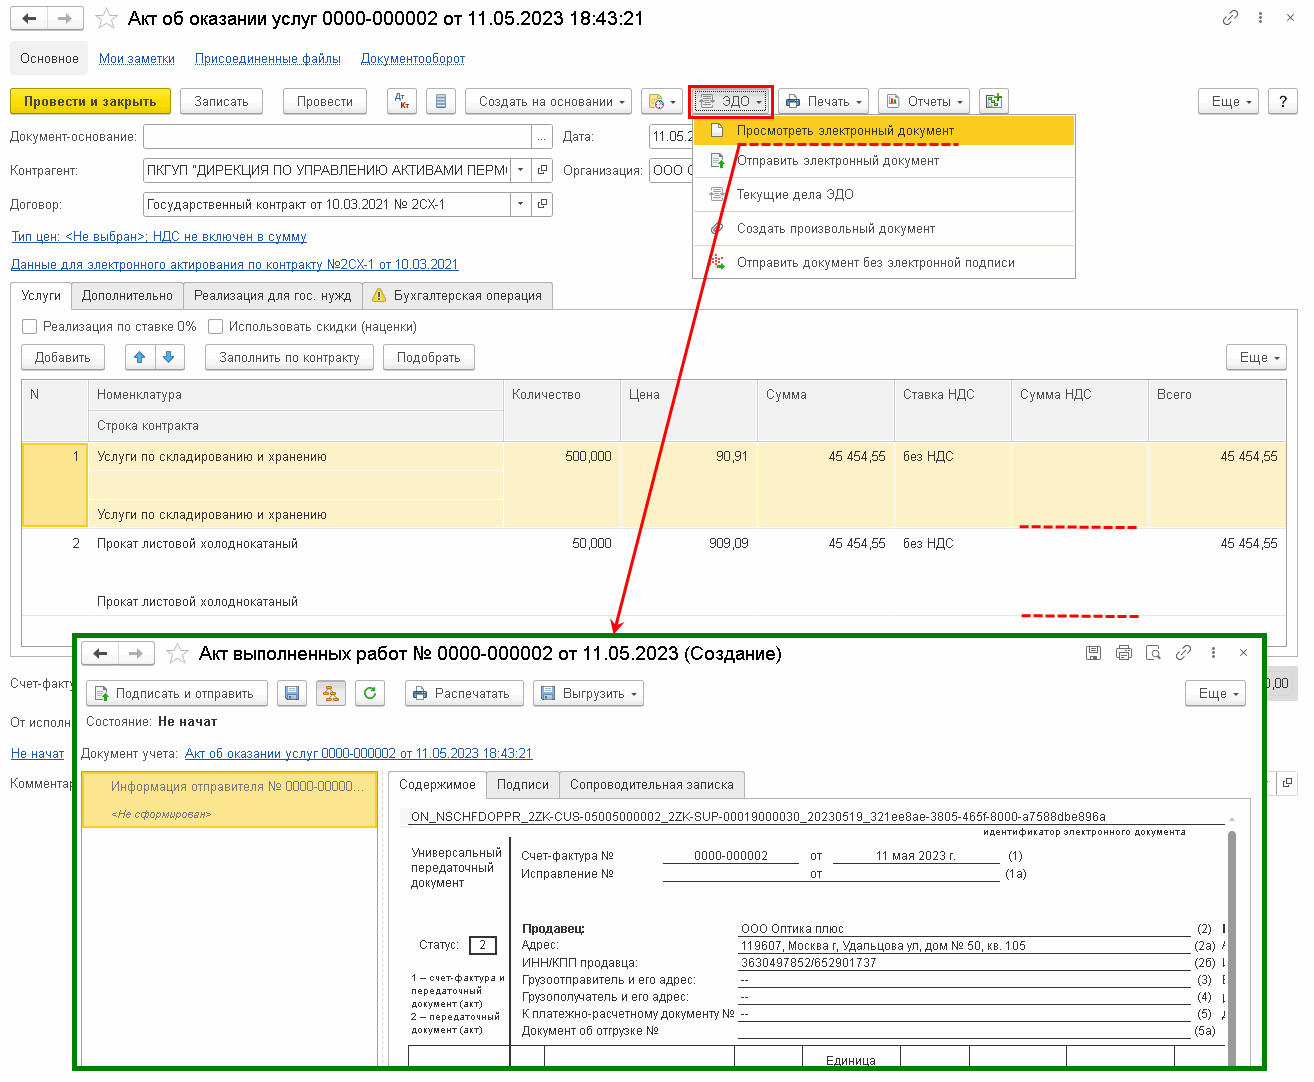Save icon in the Акт выполненных работ header
The image size is (1314, 1082).
[x=1093, y=652]
